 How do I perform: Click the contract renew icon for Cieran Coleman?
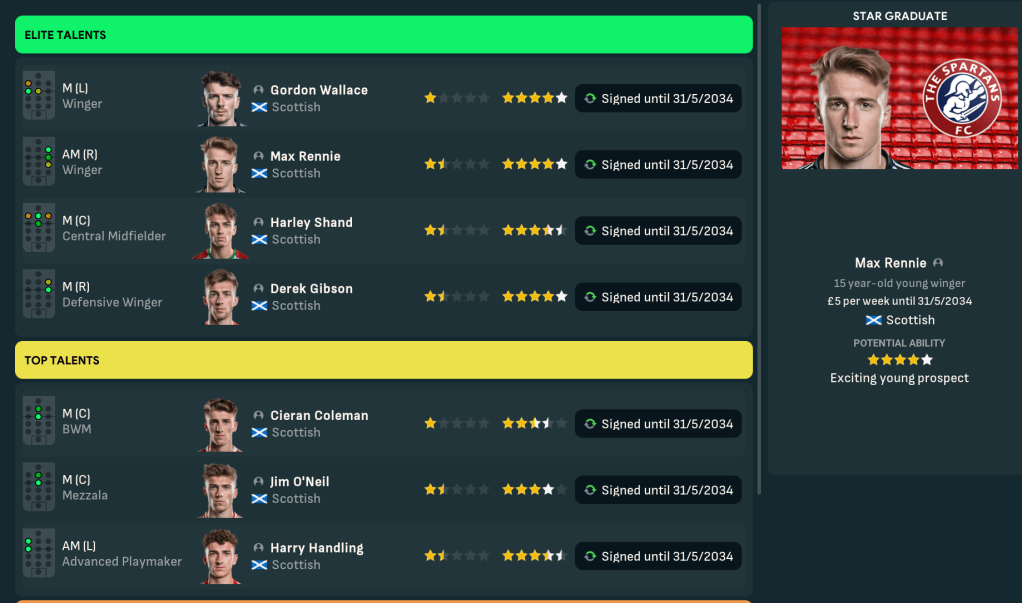[x=590, y=424]
